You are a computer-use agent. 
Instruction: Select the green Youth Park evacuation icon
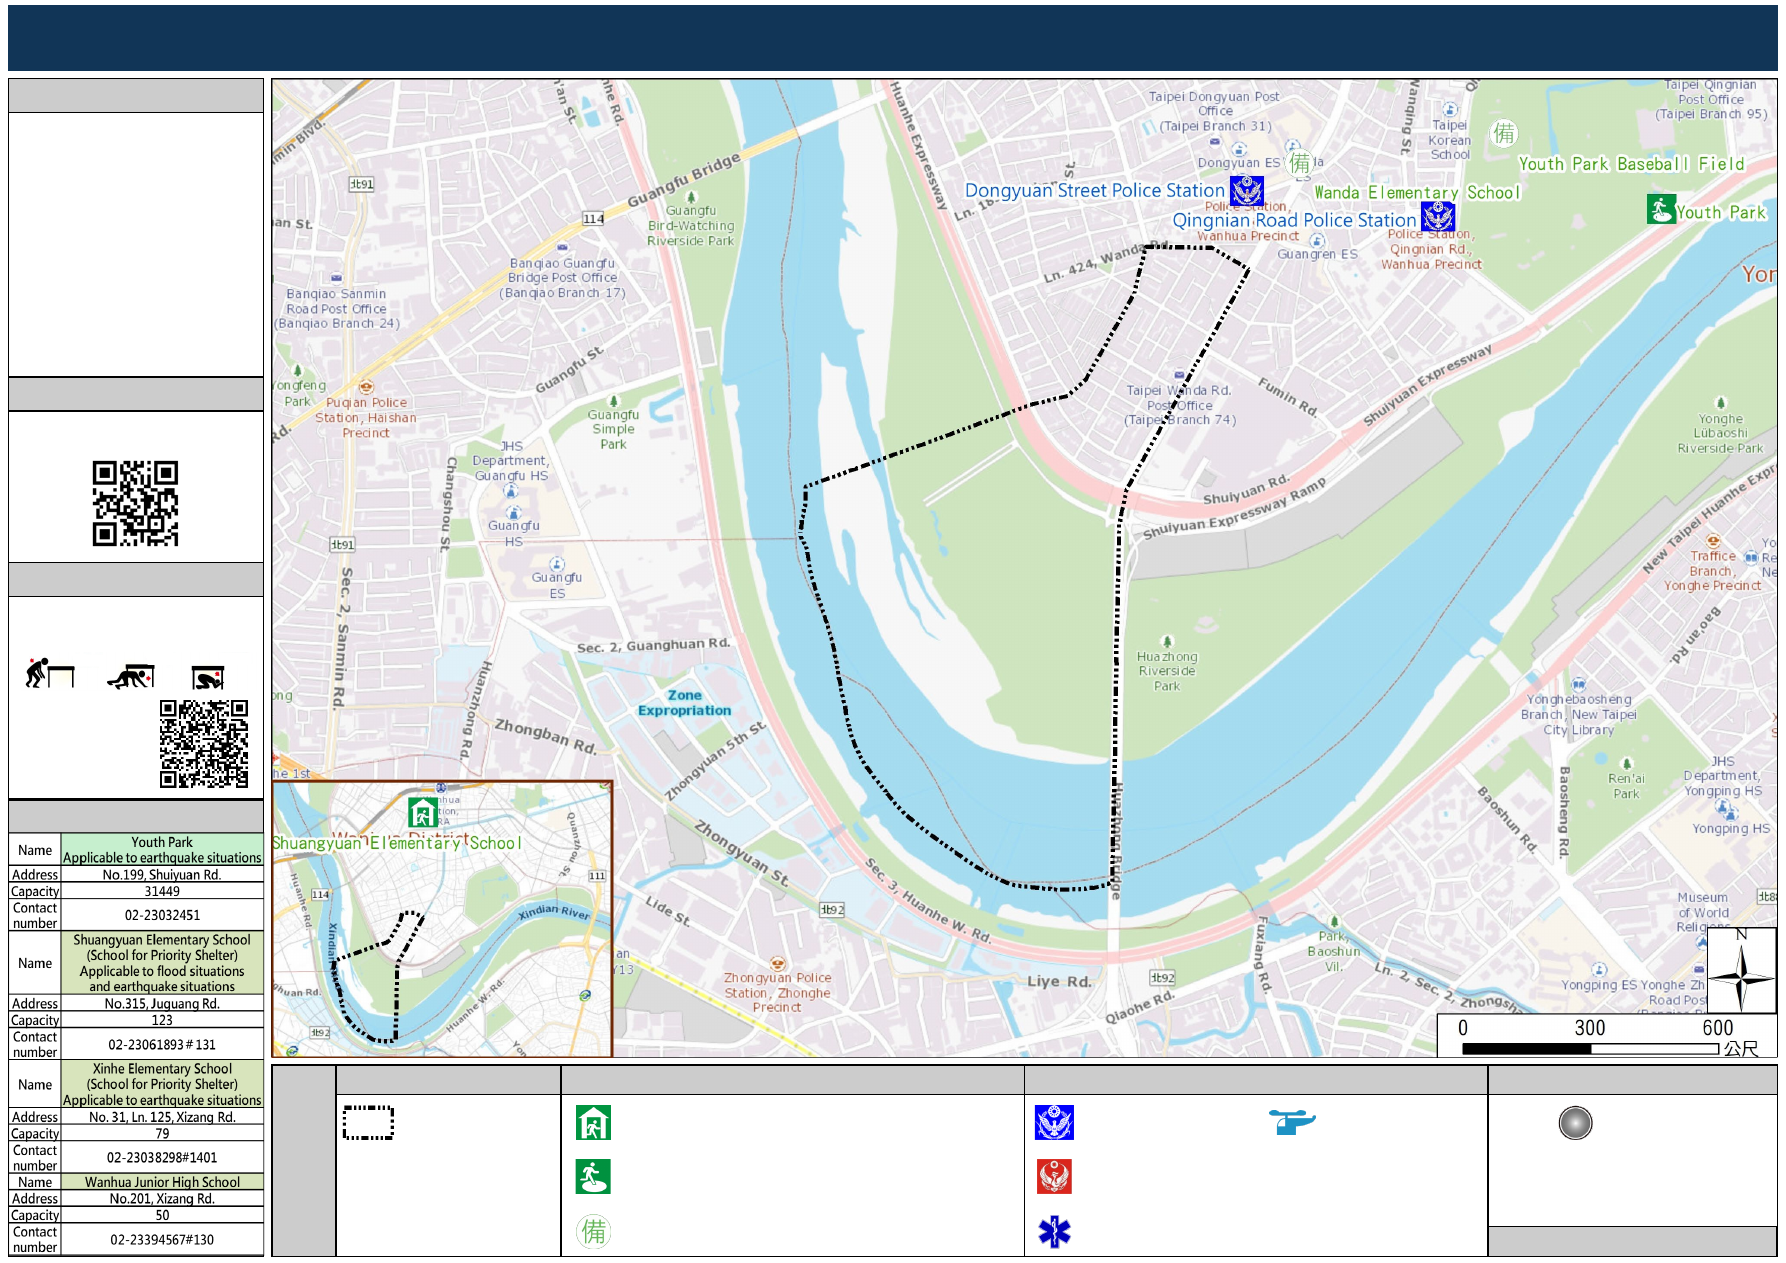[1661, 209]
